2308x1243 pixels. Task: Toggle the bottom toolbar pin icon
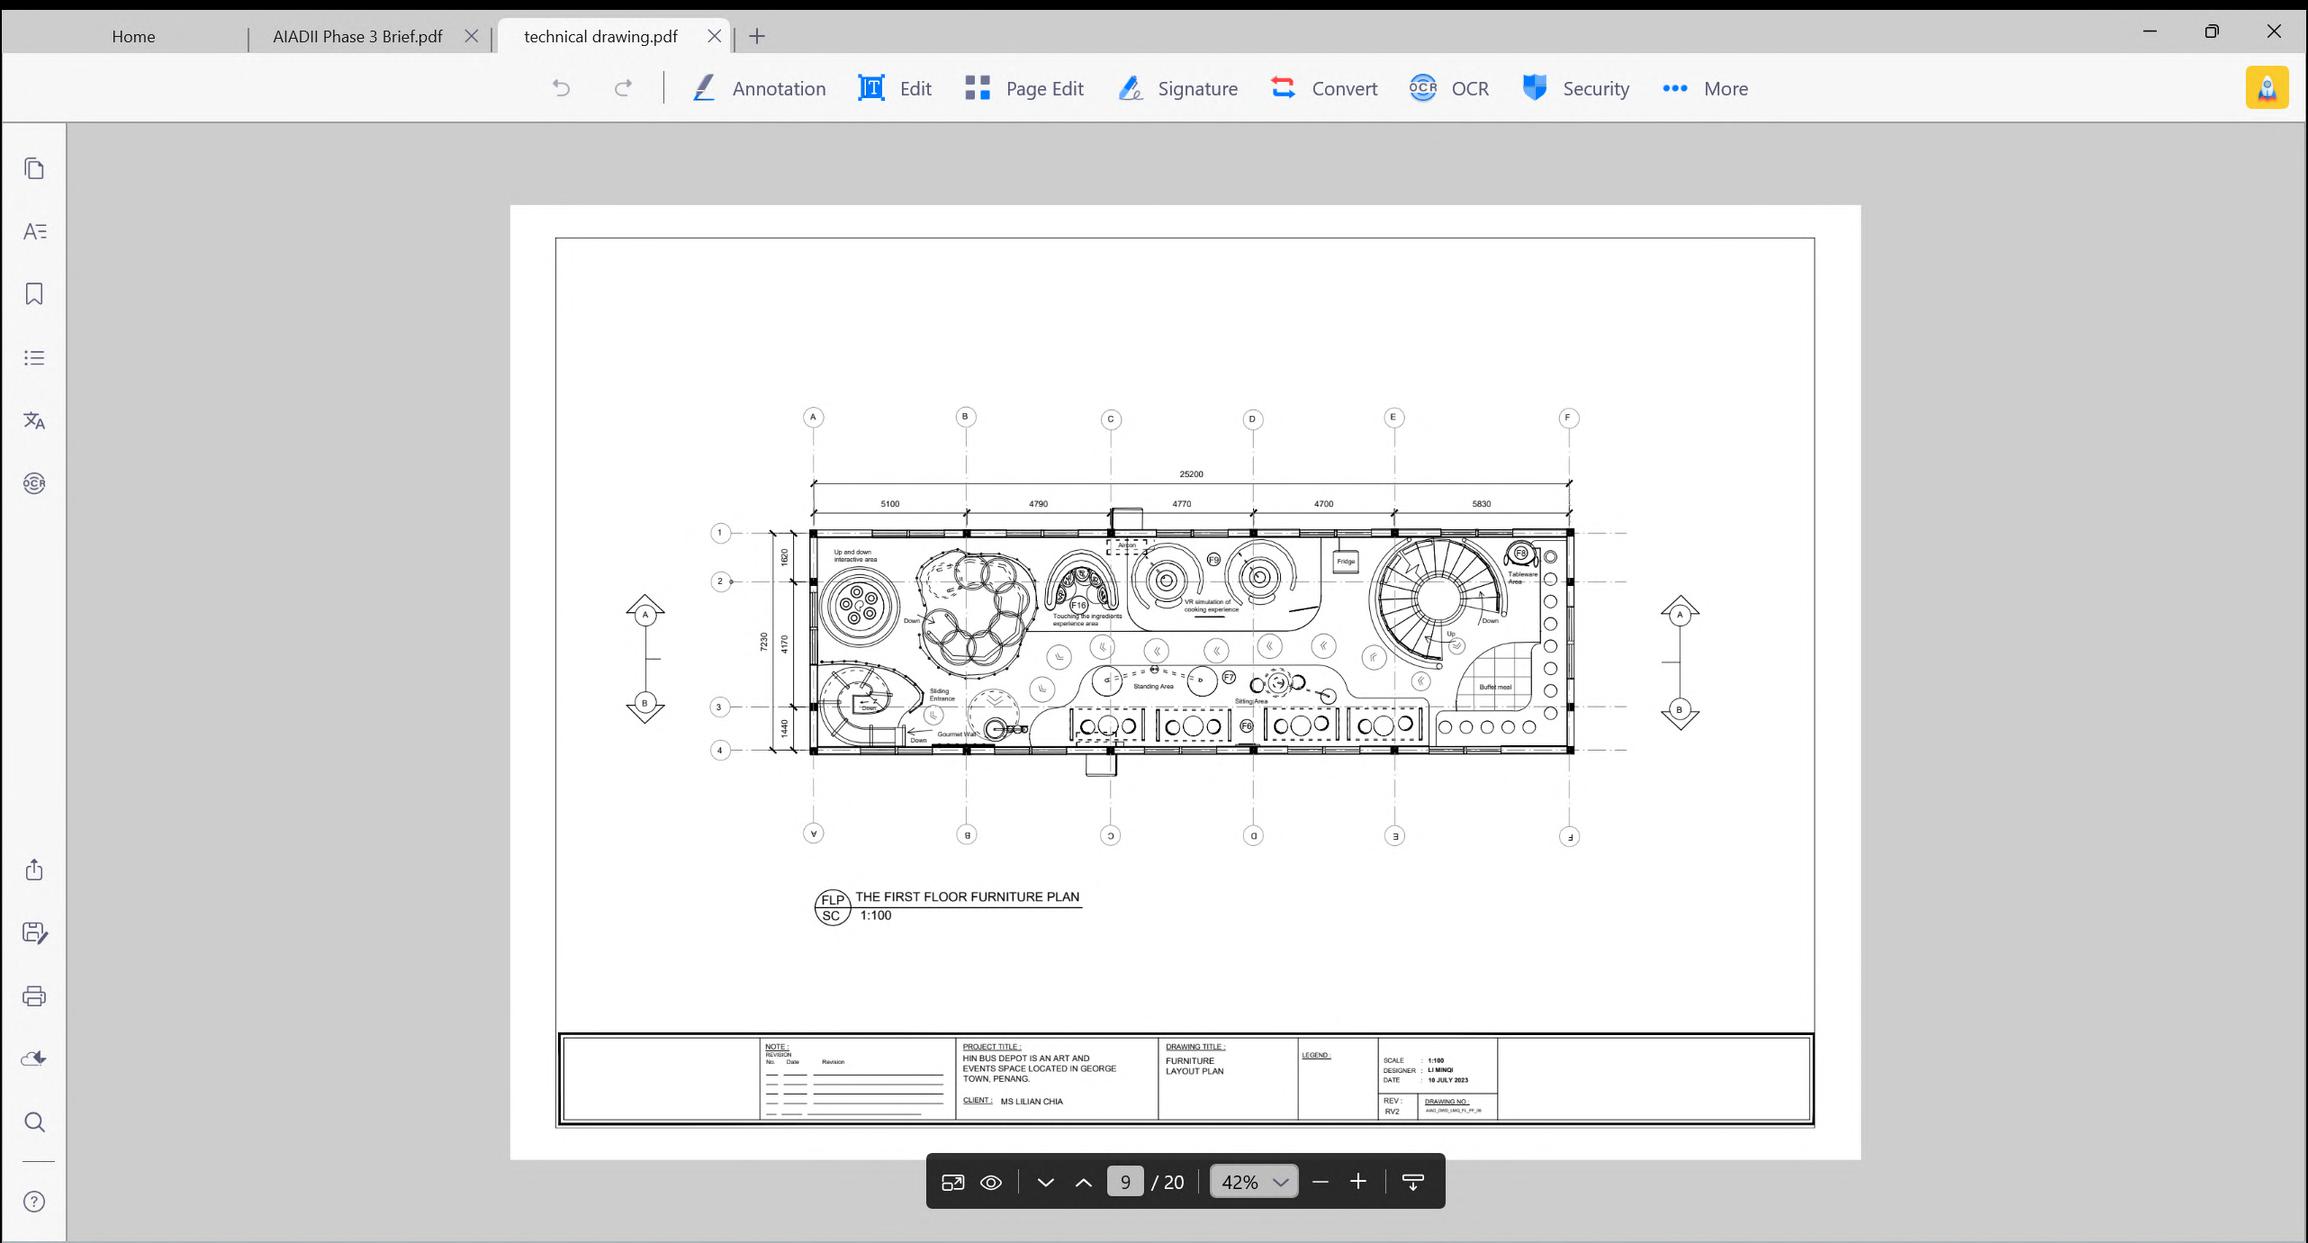coord(1413,1182)
